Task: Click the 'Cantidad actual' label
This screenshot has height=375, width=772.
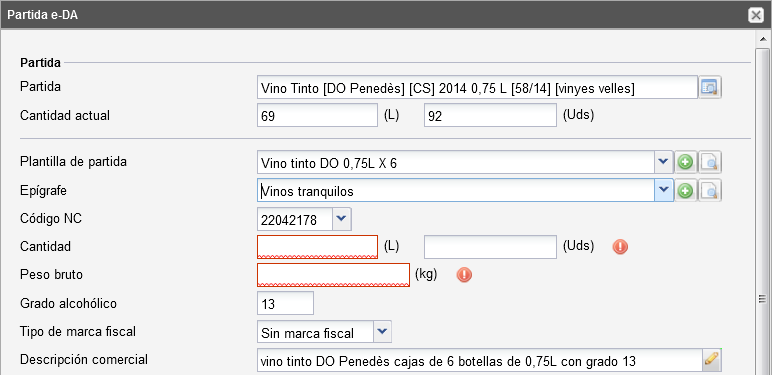Action: pos(65,115)
